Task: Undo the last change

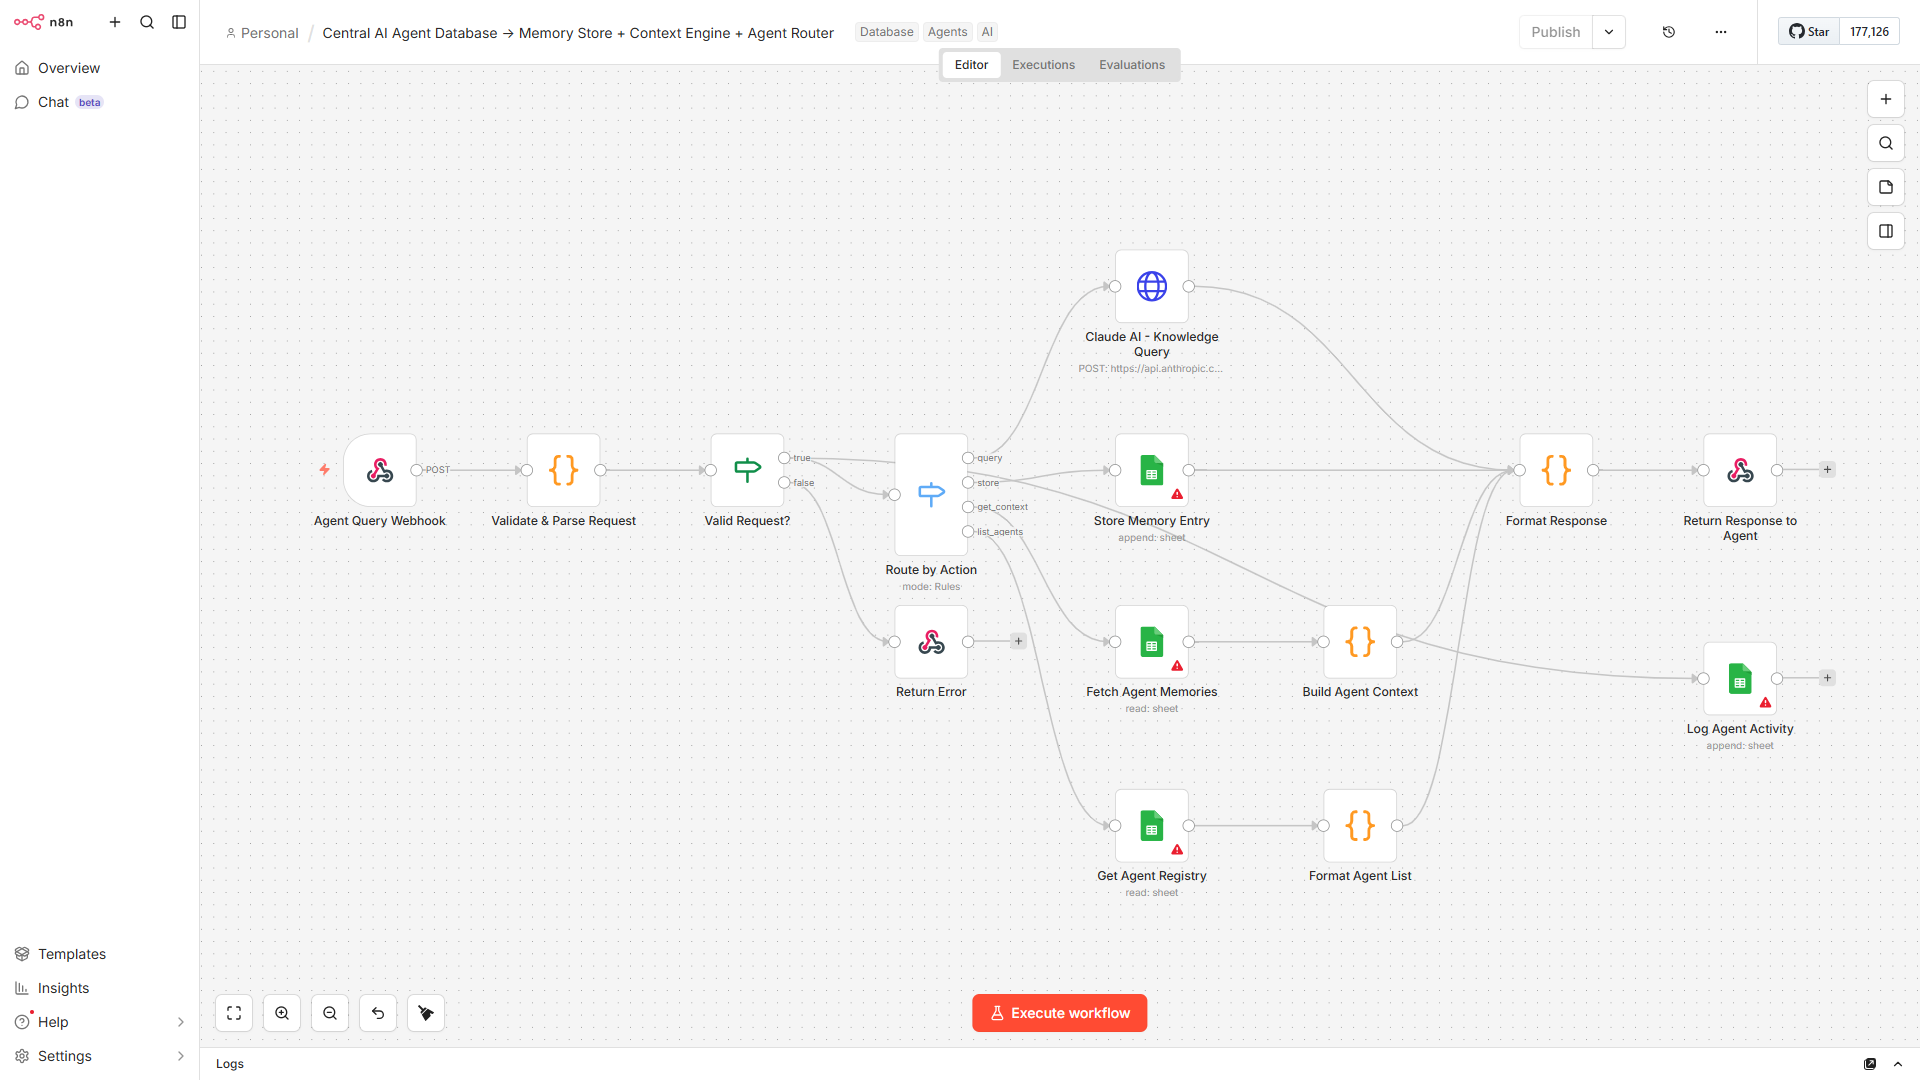Action: 377,1012
